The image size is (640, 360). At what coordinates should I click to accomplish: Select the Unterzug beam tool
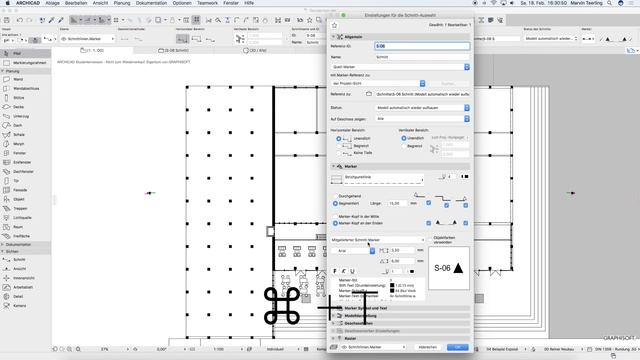pos(25,116)
